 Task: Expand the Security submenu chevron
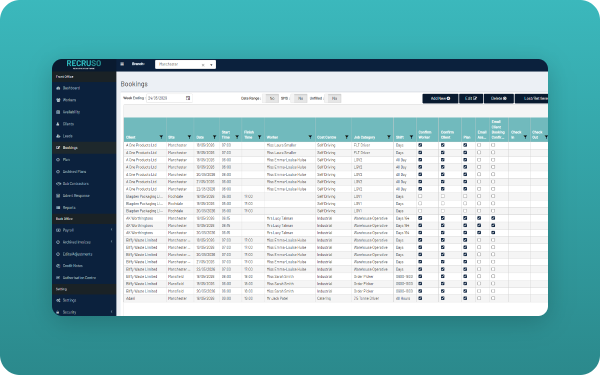tap(112, 312)
